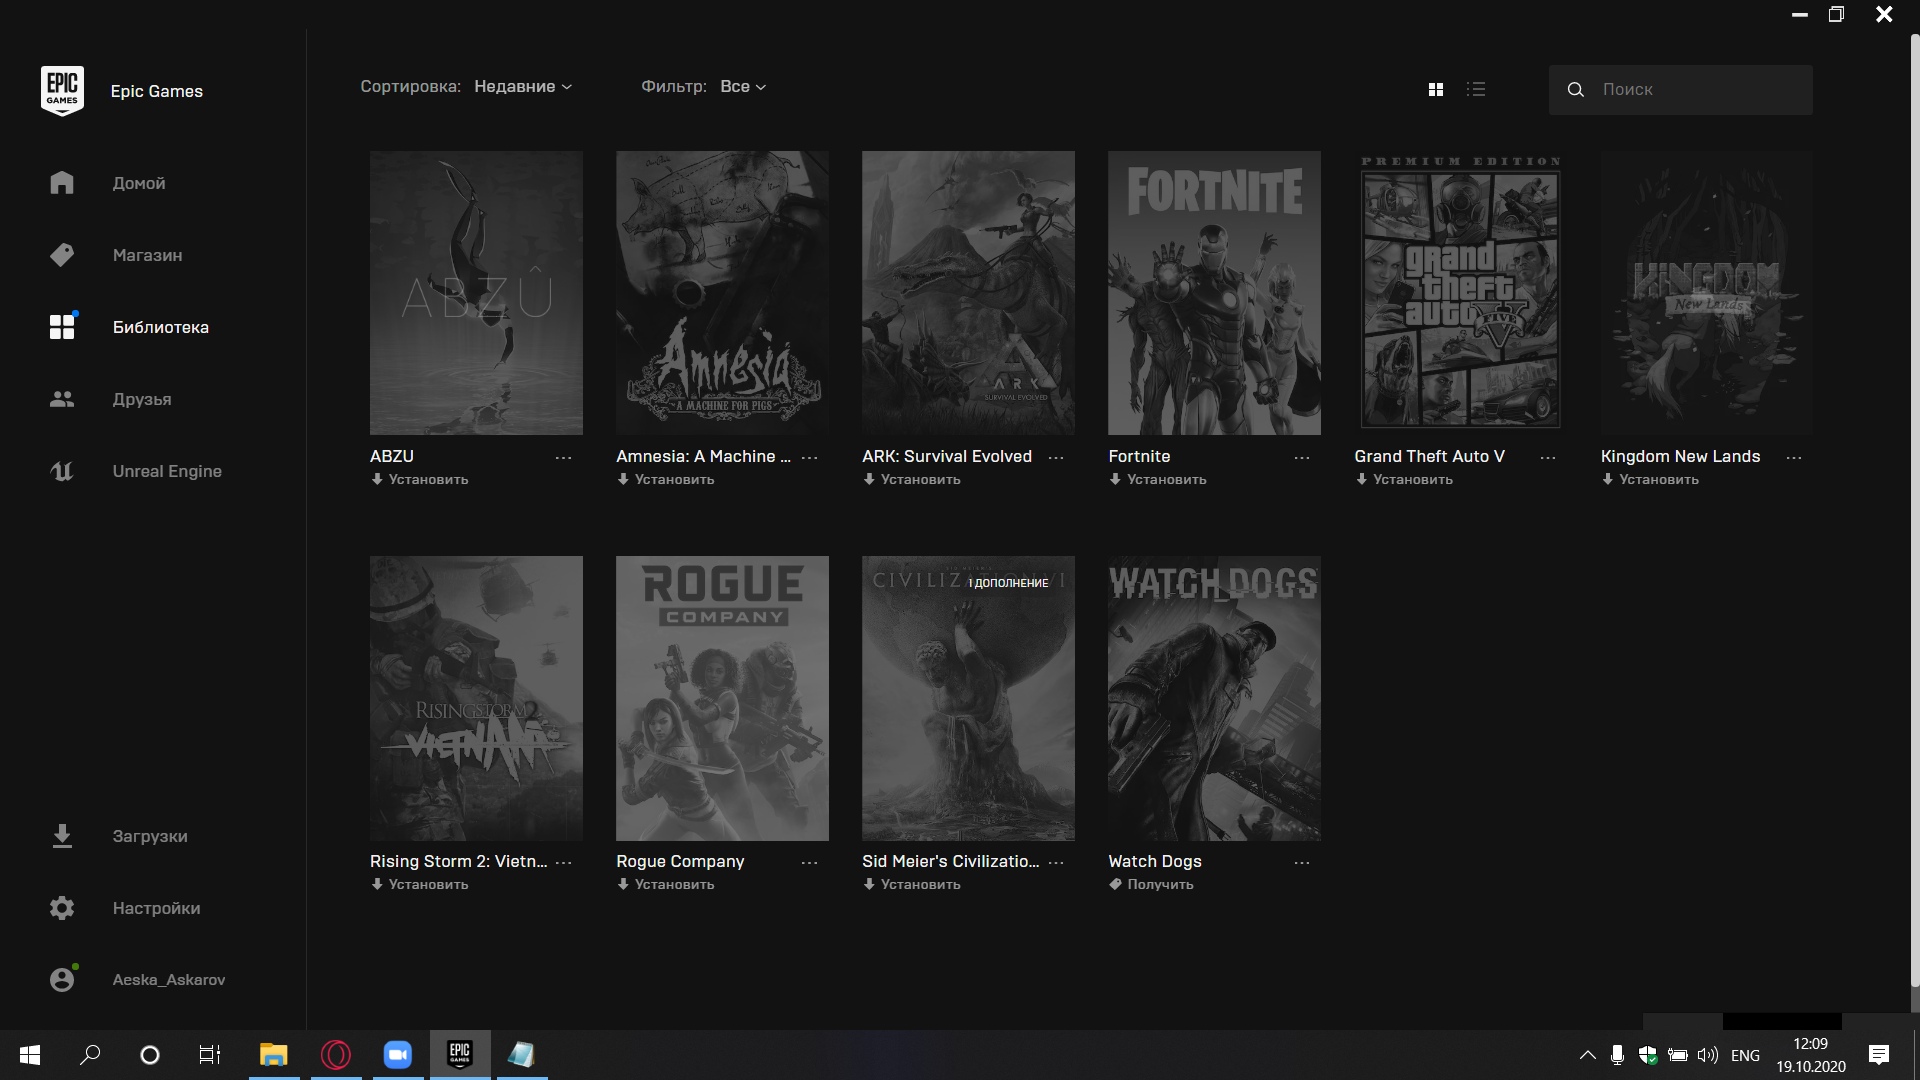
Task: Open Sid Meier's Civilization three-dot menu
Action: [x=1056, y=862]
